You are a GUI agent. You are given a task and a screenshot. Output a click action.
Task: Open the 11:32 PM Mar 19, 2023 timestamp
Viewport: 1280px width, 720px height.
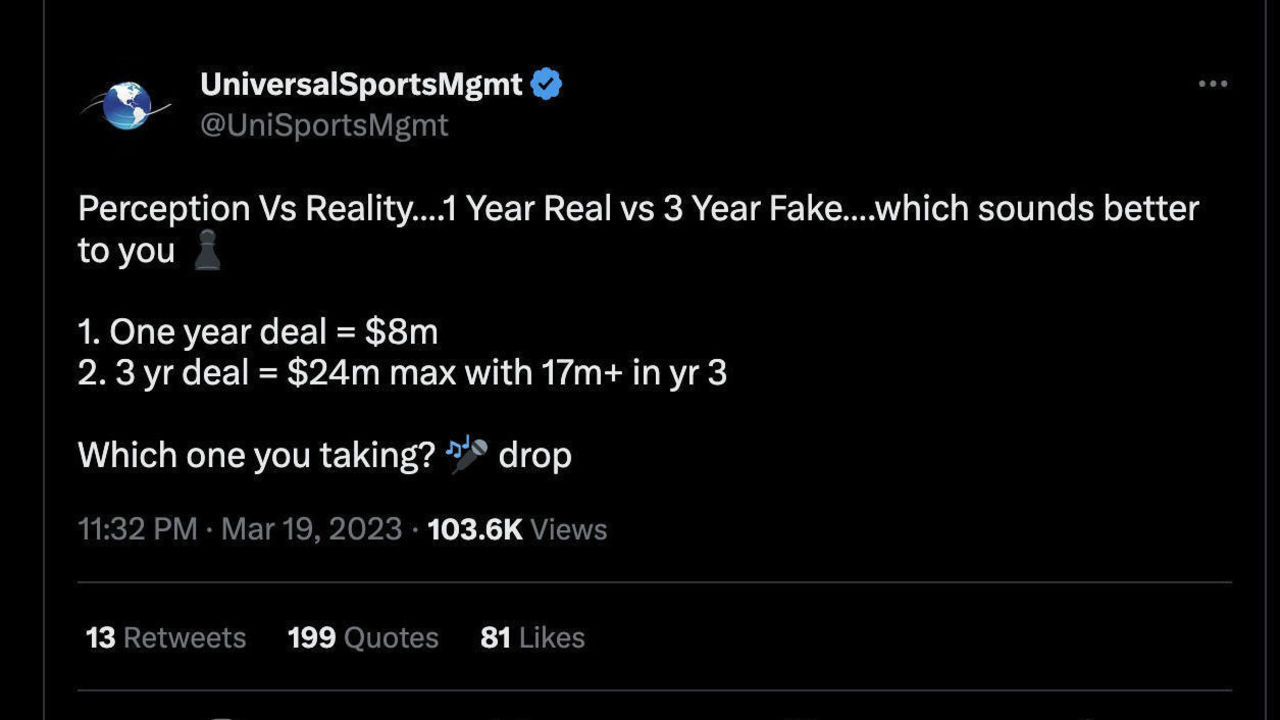pyautogui.click(x=240, y=529)
